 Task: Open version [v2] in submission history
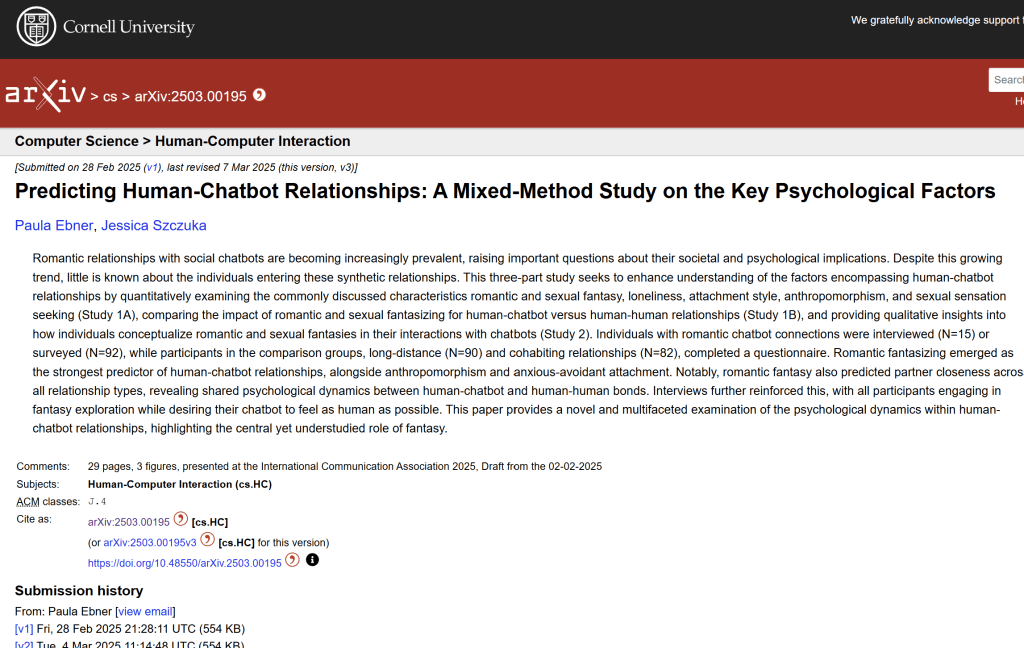23,645
